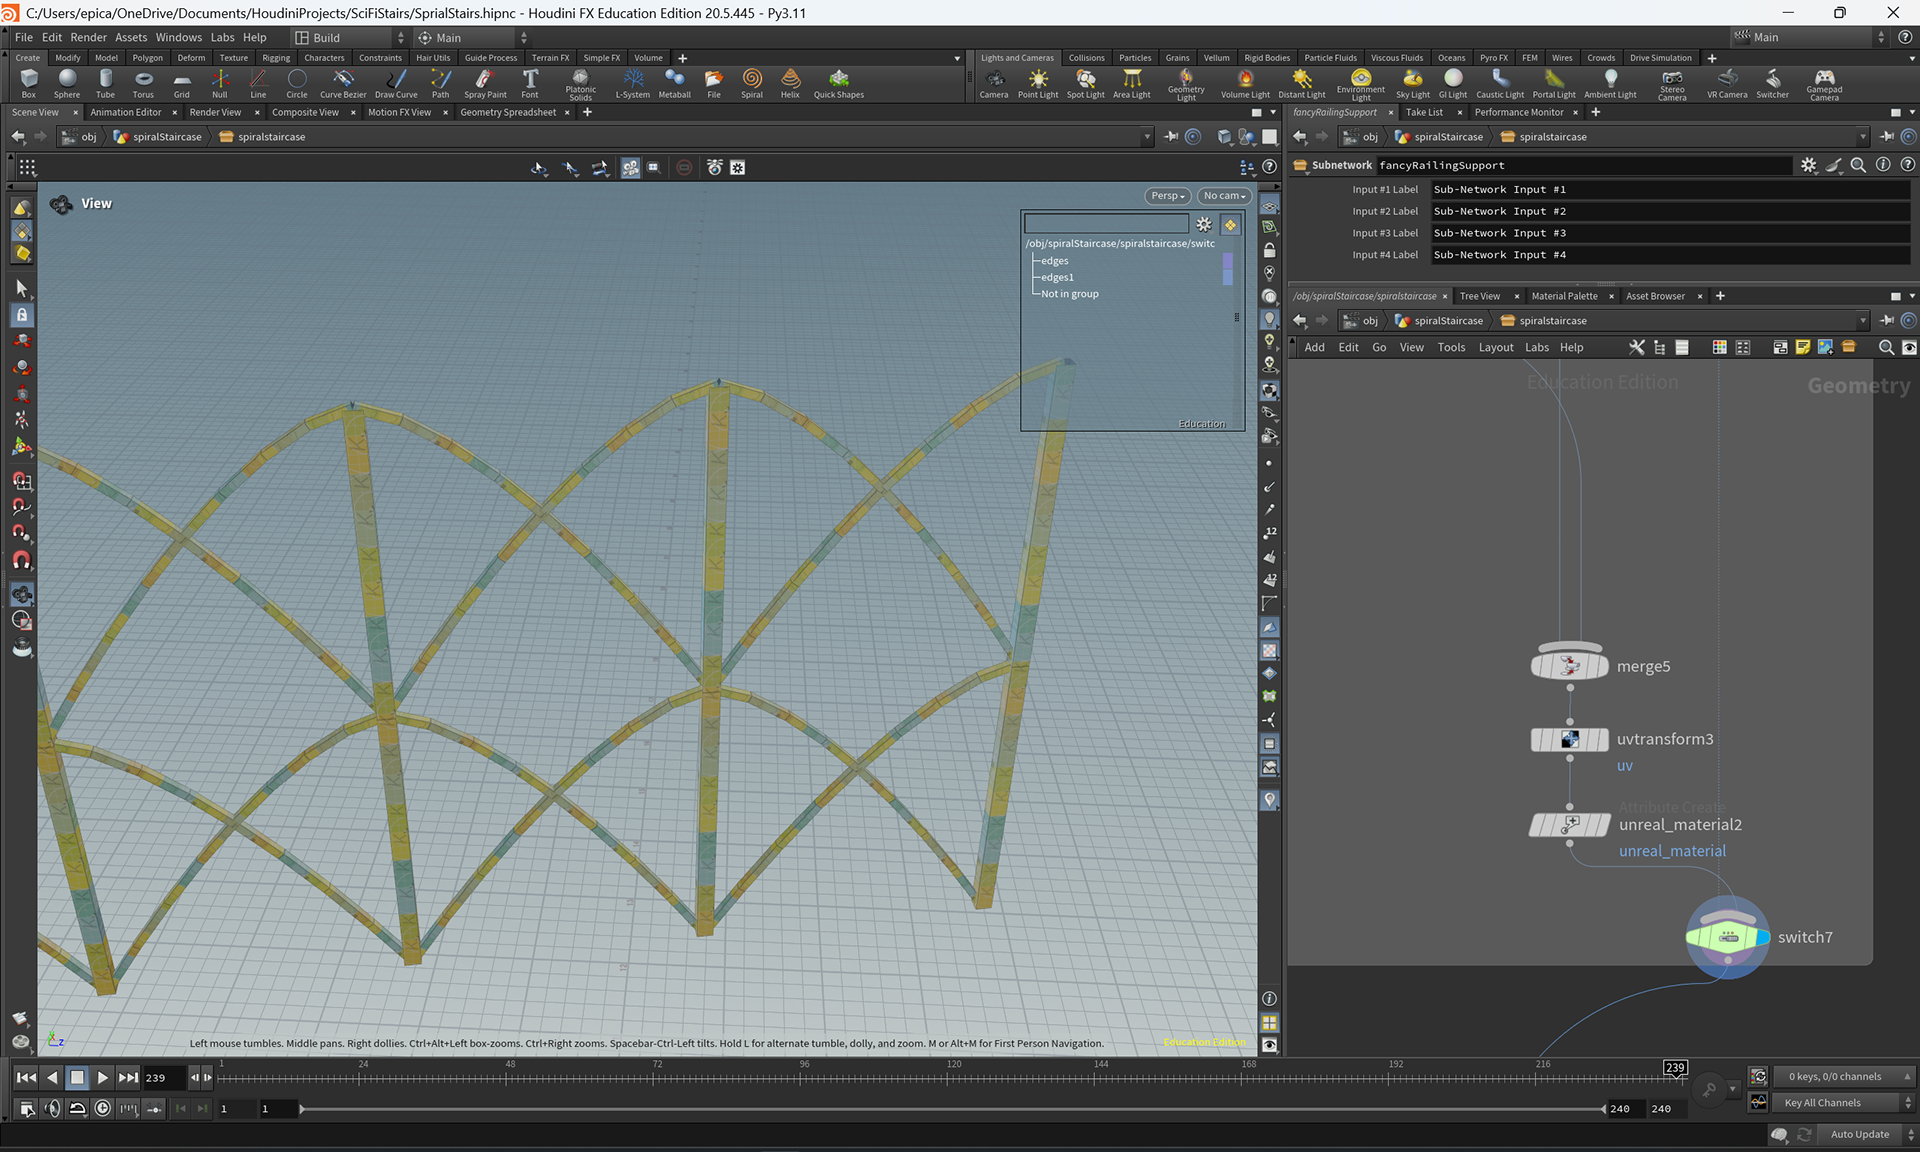Open Quick Shapes tool
The image size is (1920, 1152).
838,84
